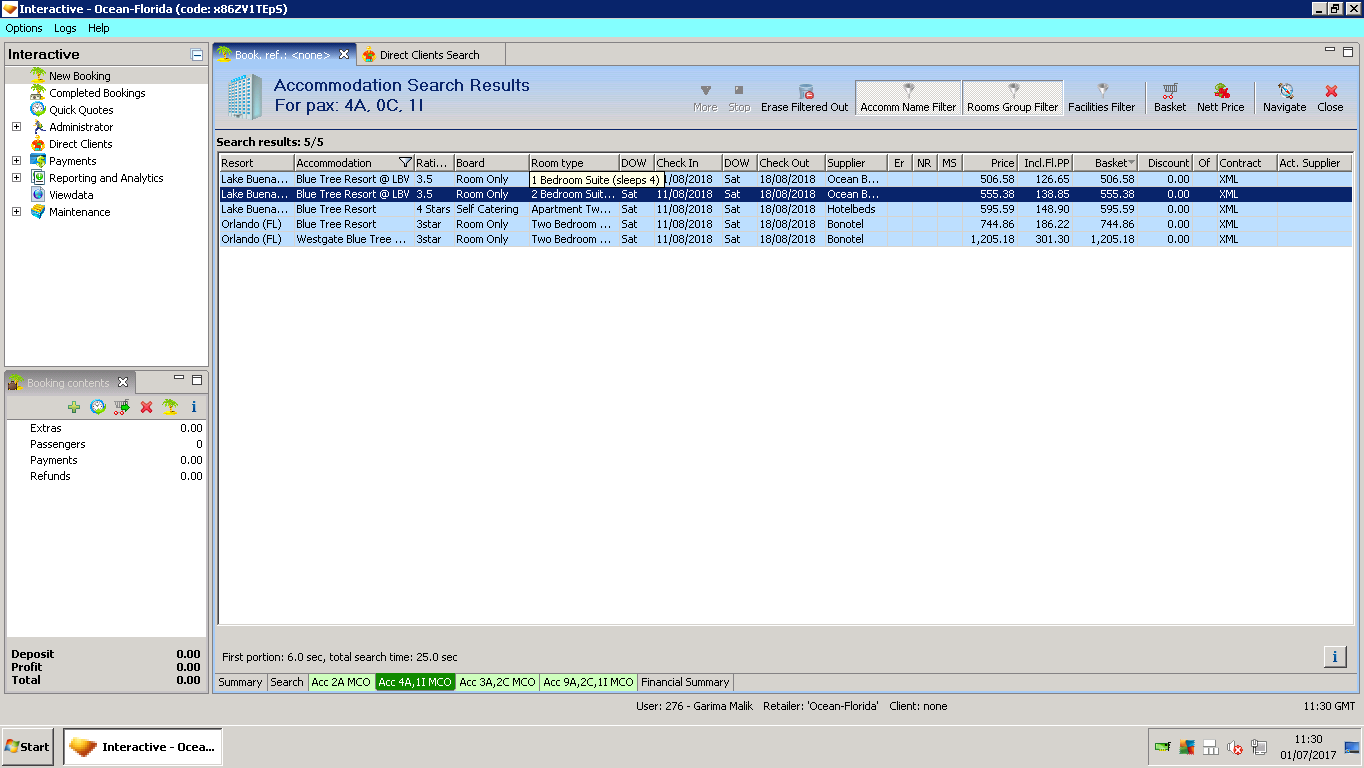Toggle the Facilities Filter

point(1101,98)
